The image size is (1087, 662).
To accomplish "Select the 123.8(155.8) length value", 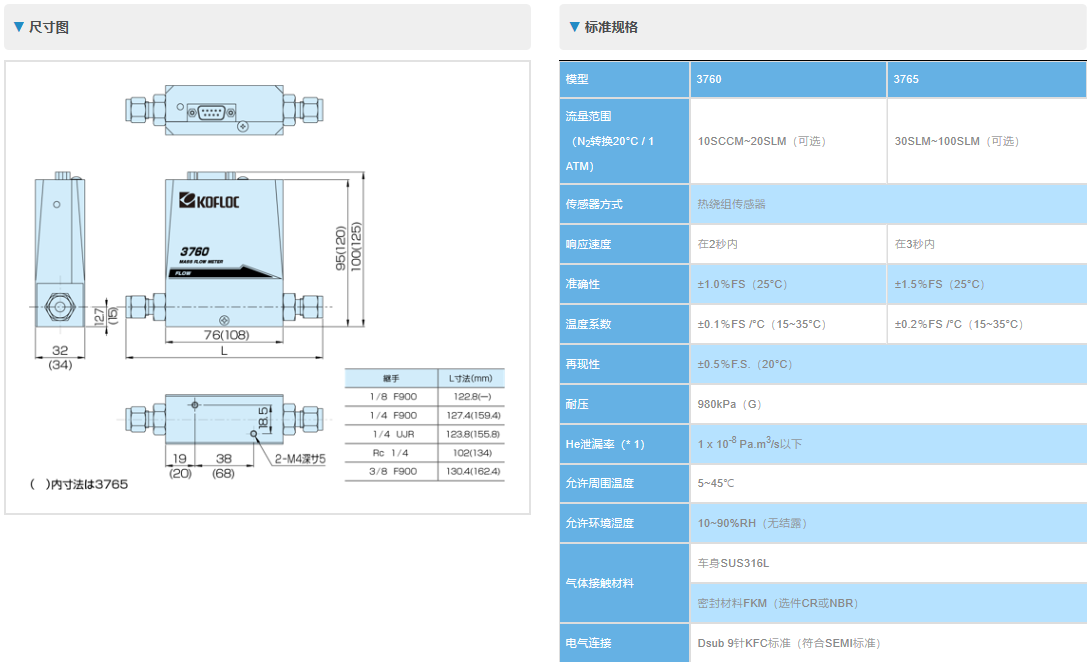I will [x=473, y=434].
